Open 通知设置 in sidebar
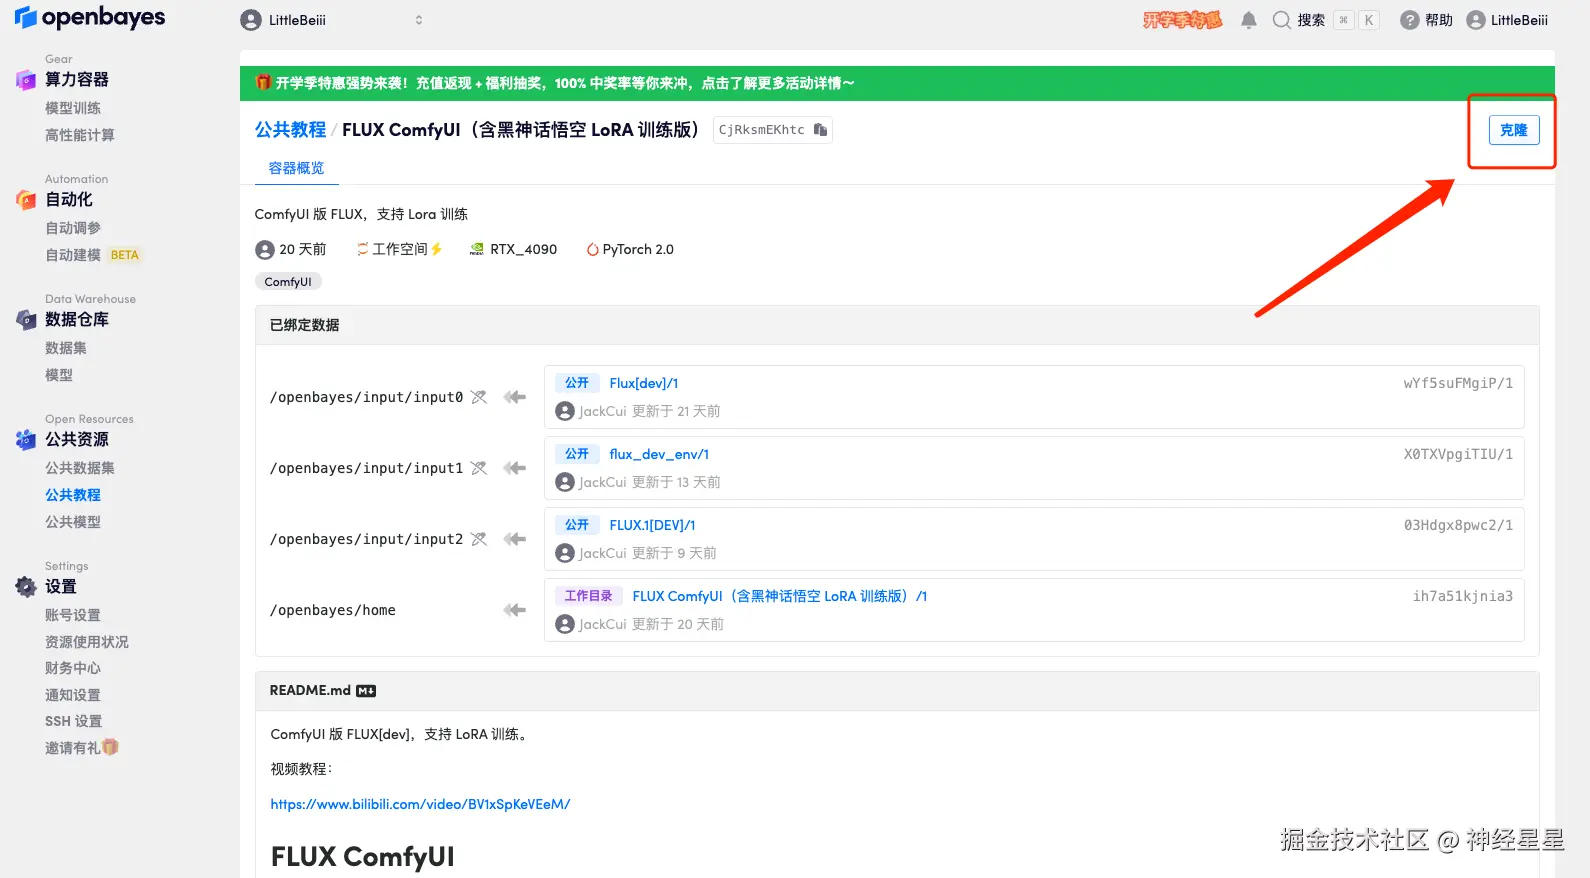1590x878 pixels. coord(73,695)
